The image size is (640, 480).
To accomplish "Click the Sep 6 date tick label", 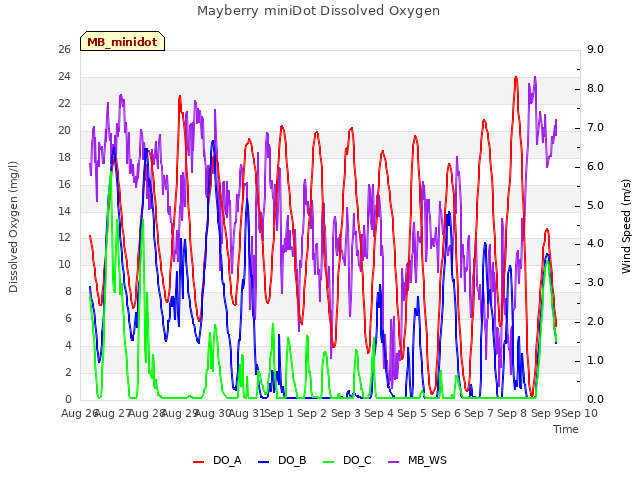I will [446, 413].
